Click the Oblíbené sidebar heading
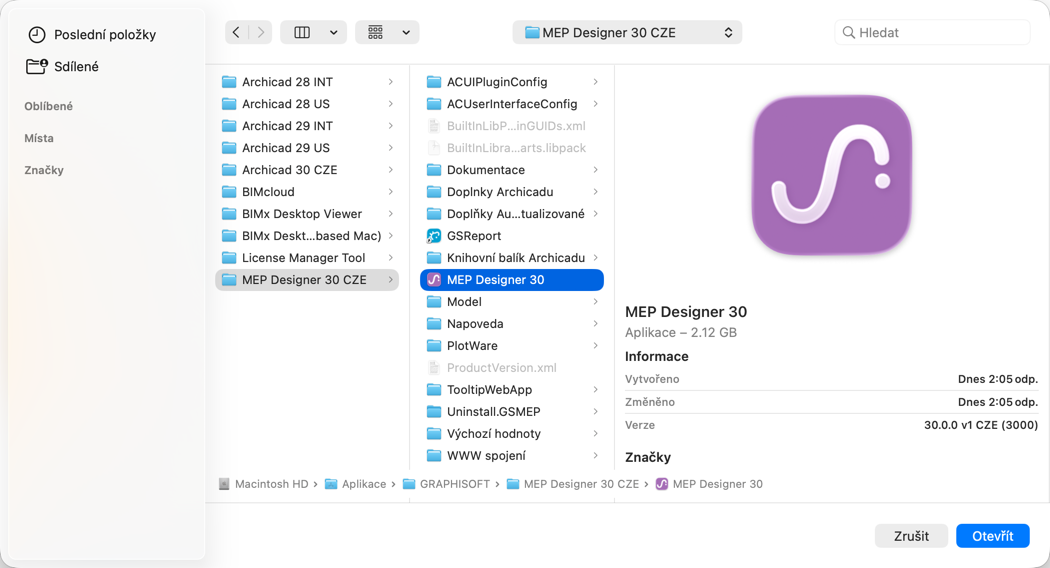The height and width of the screenshot is (568, 1050). 48,106
